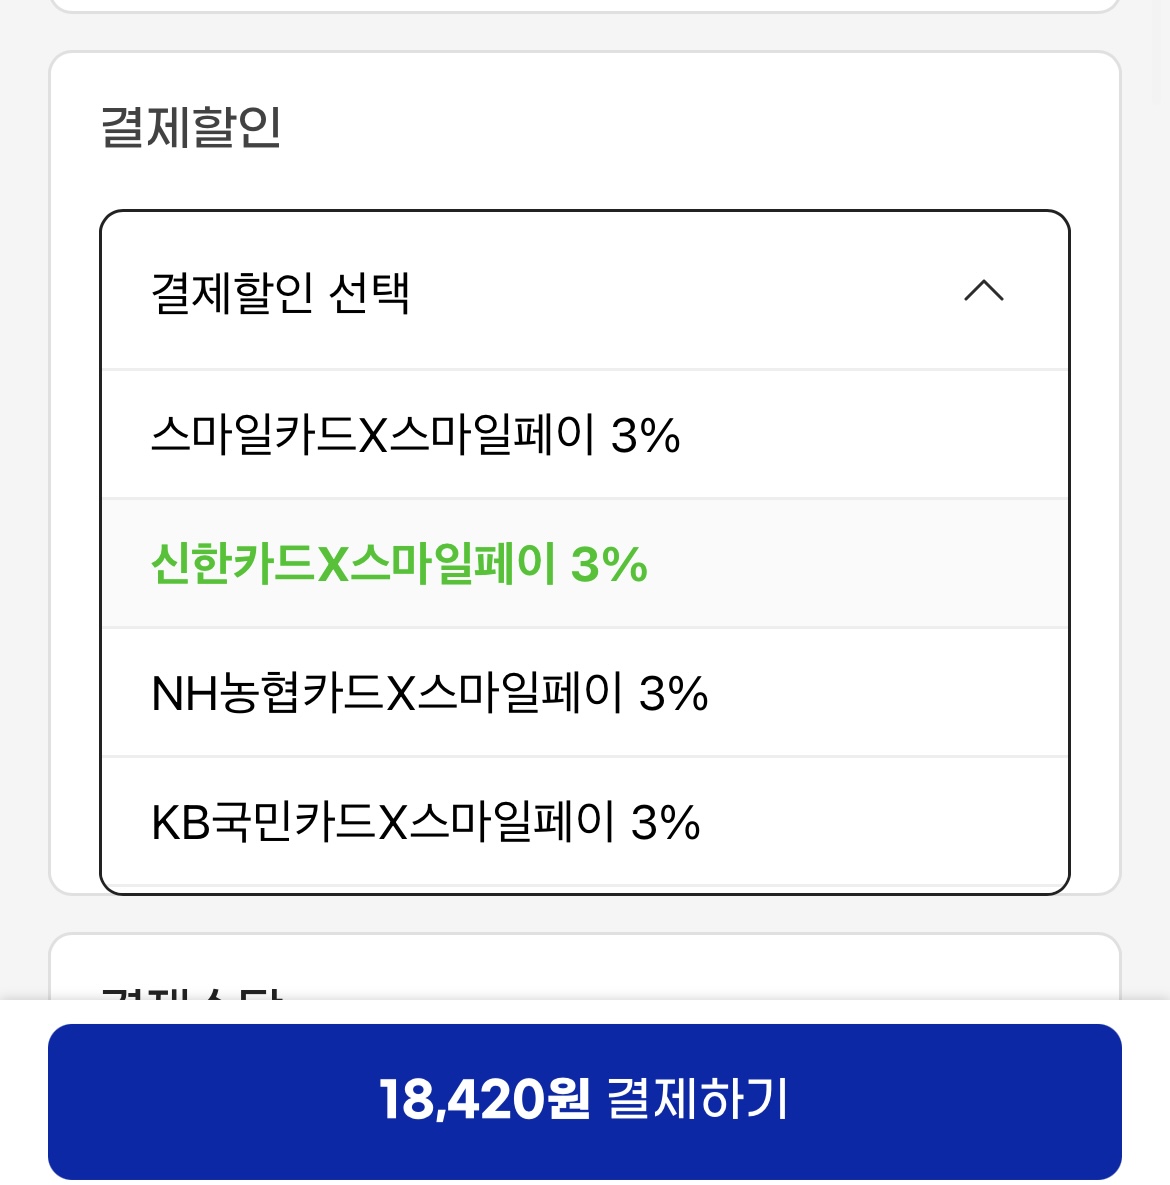The image size is (1170, 1185).
Task: Collapse the 결제할인 선택 dropdown using the chevron
Action: tap(983, 291)
